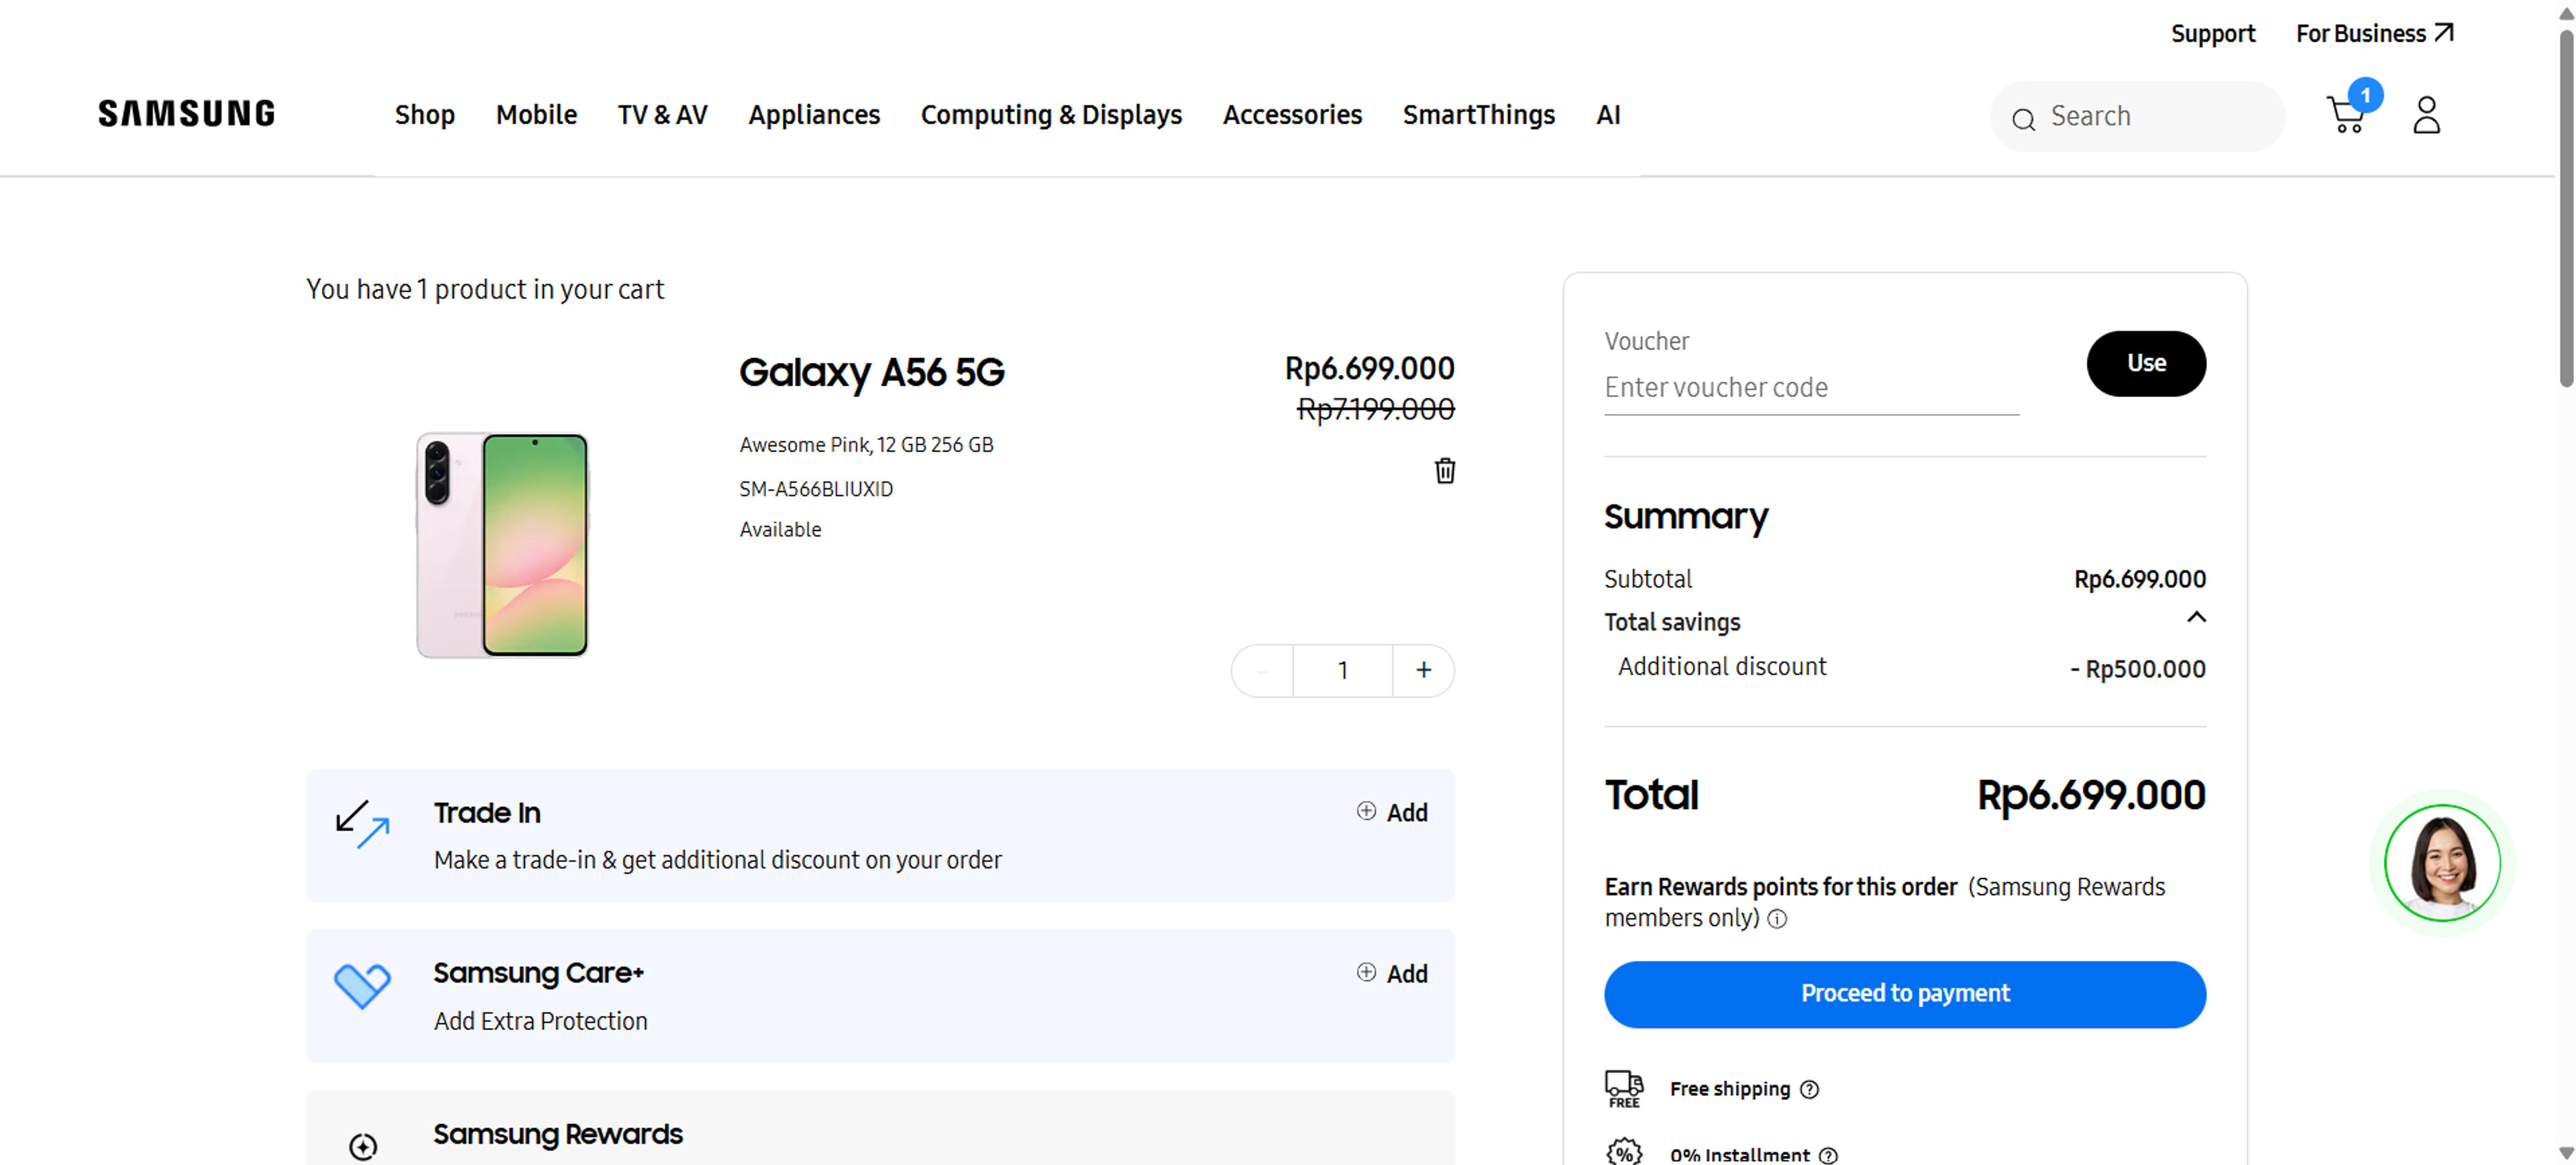2576x1165 pixels.
Task: Click the search magnifier icon
Action: 2023,119
